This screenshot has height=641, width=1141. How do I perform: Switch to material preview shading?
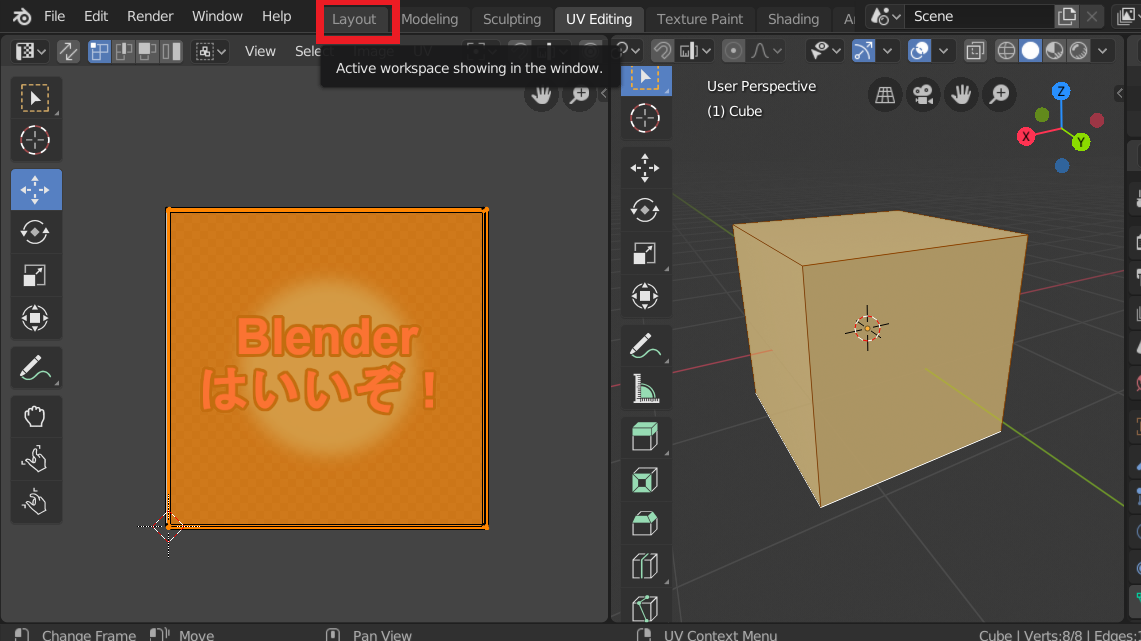coord(1054,51)
